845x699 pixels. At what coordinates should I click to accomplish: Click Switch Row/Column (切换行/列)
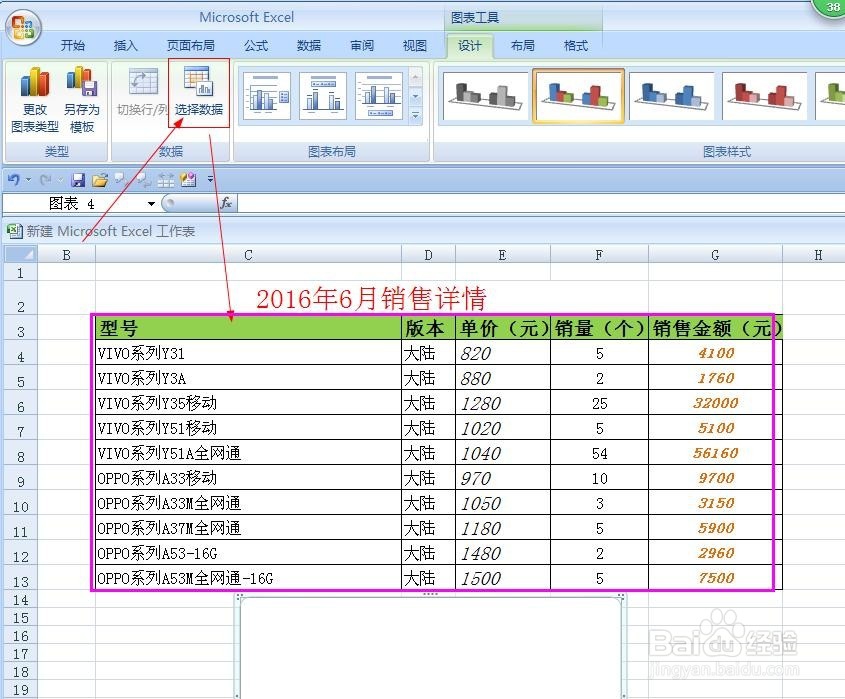[142, 92]
